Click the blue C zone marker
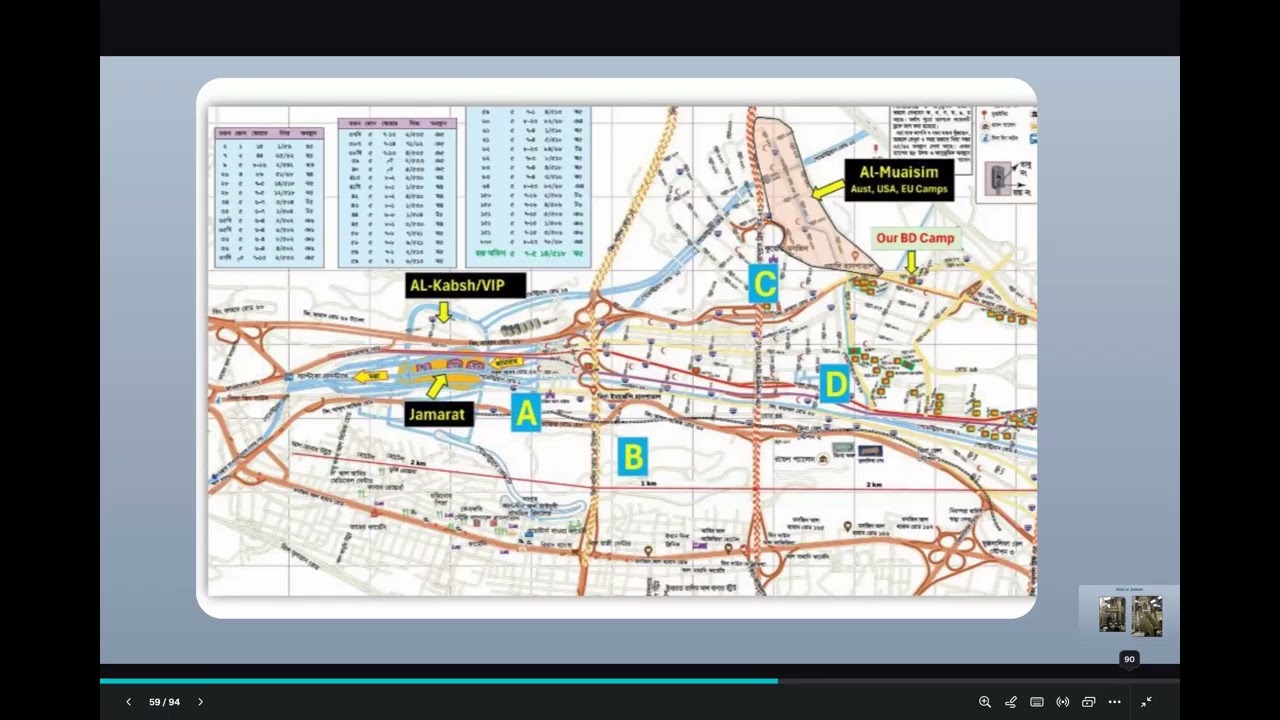This screenshot has height=720, width=1280. (764, 284)
